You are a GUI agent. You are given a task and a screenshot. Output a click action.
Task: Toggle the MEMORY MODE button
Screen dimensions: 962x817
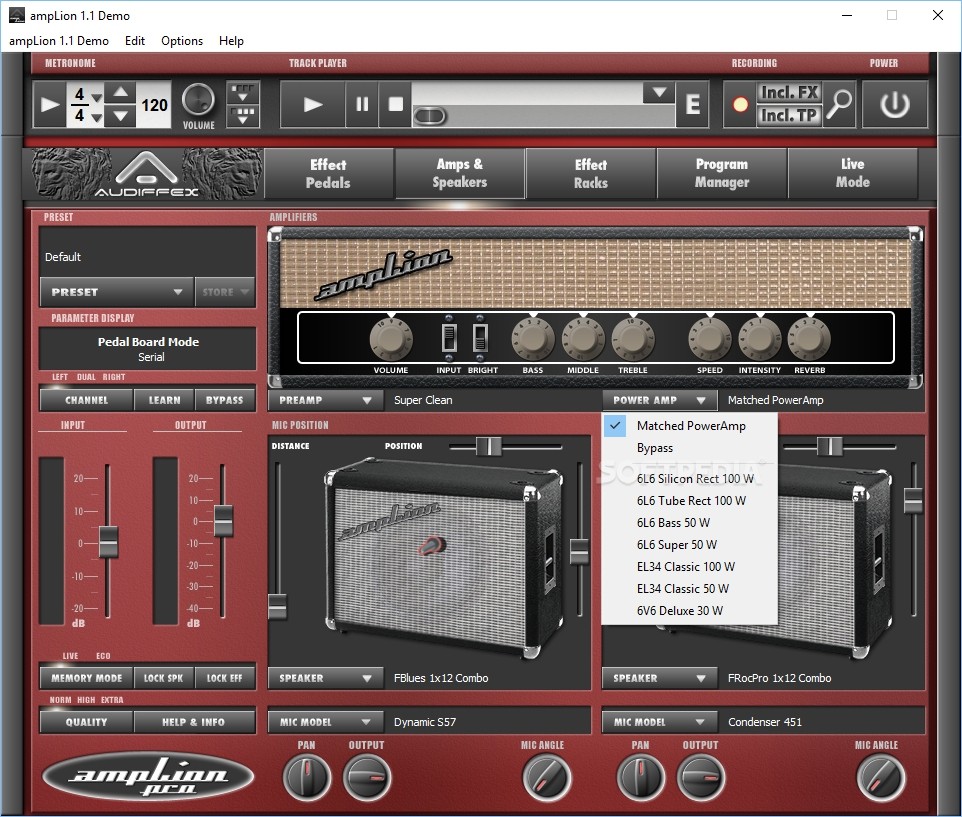coord(87,678)
